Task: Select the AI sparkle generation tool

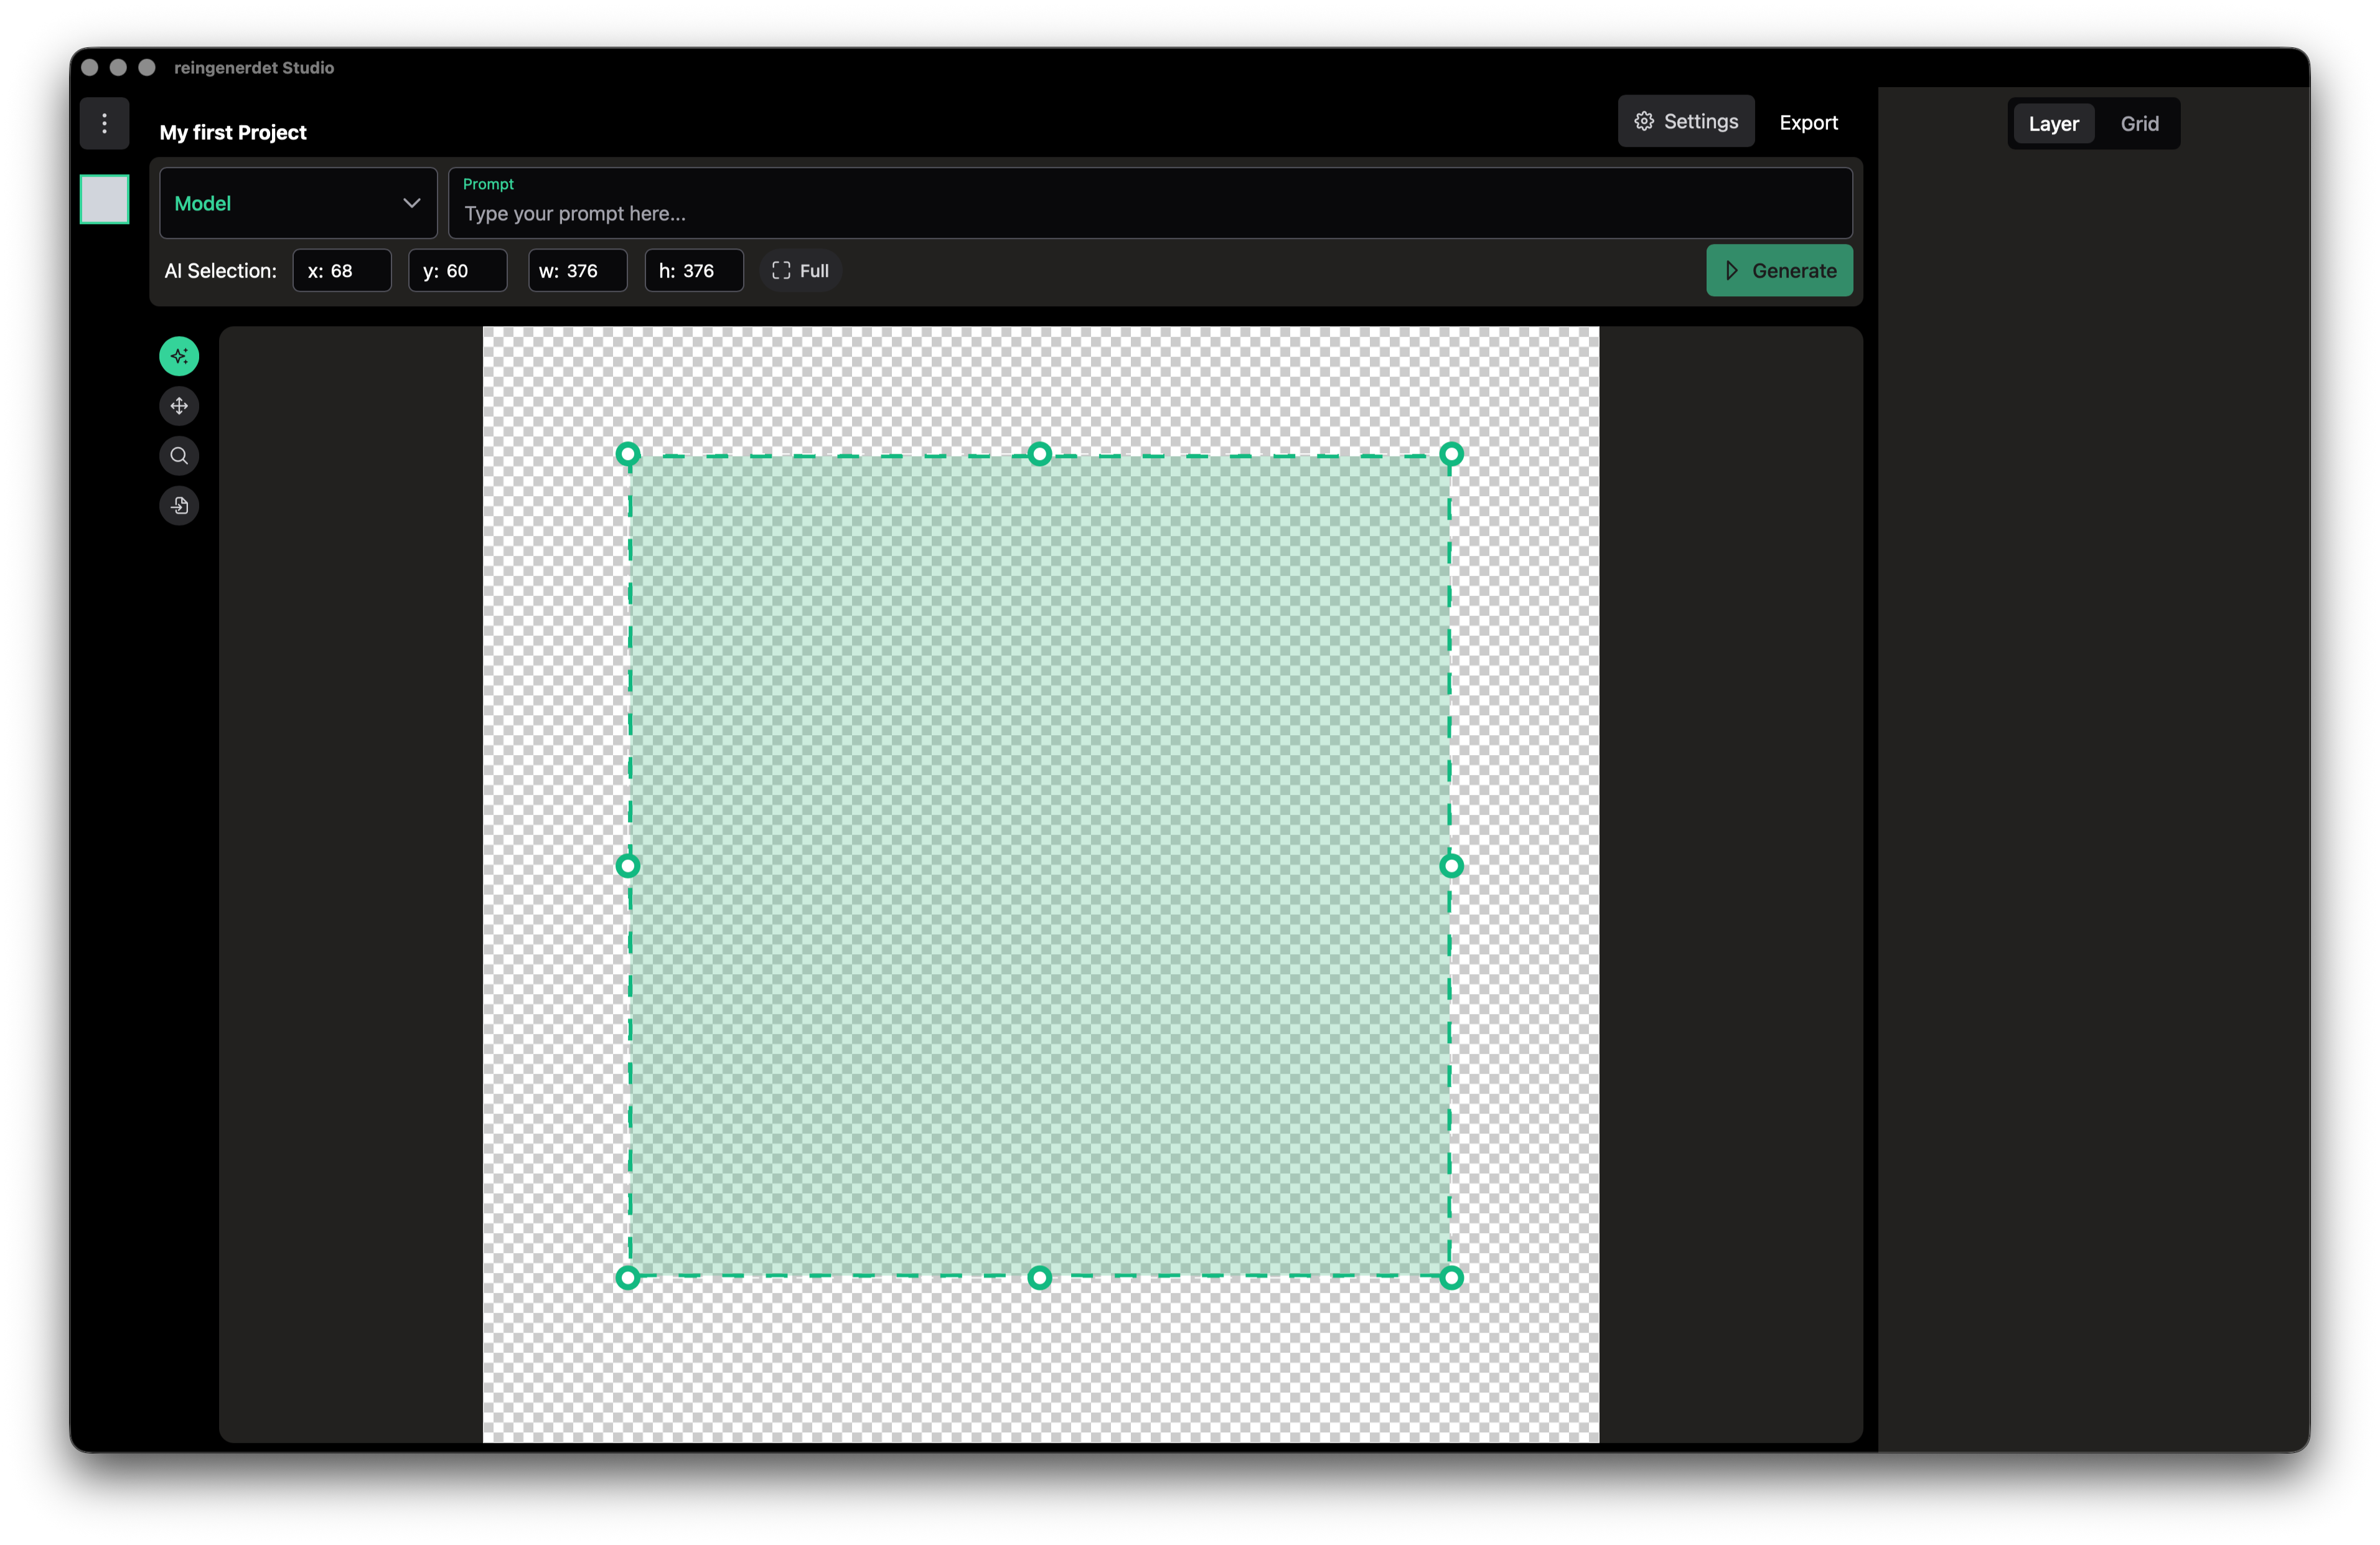Action: pyautogui.click(x=179, y=356)
